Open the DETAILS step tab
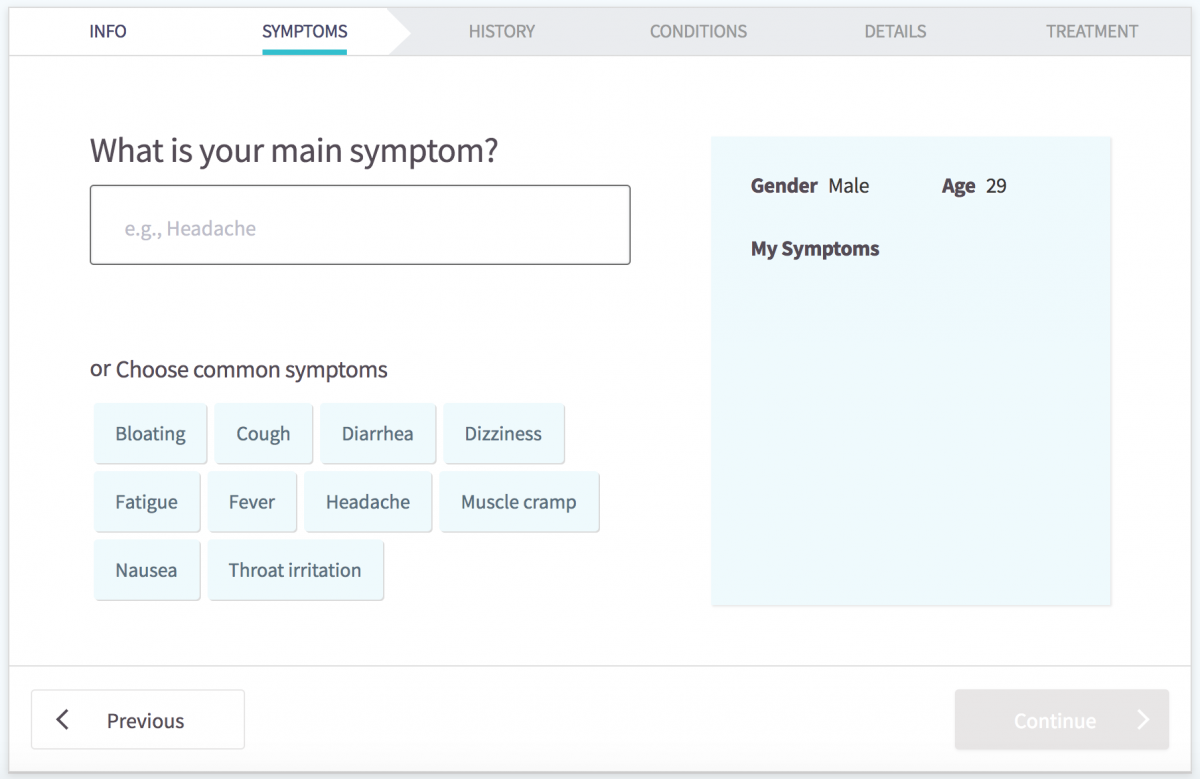Screen dimensions: 1200x779 (x=895, y=31)
